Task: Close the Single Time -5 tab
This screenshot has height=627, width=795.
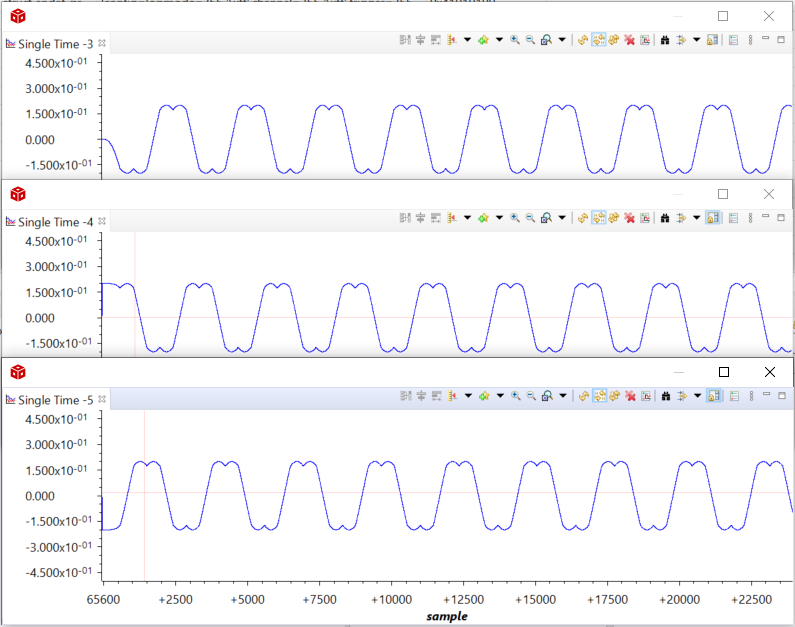Action: pyautogui.click(x=102, y=399)
